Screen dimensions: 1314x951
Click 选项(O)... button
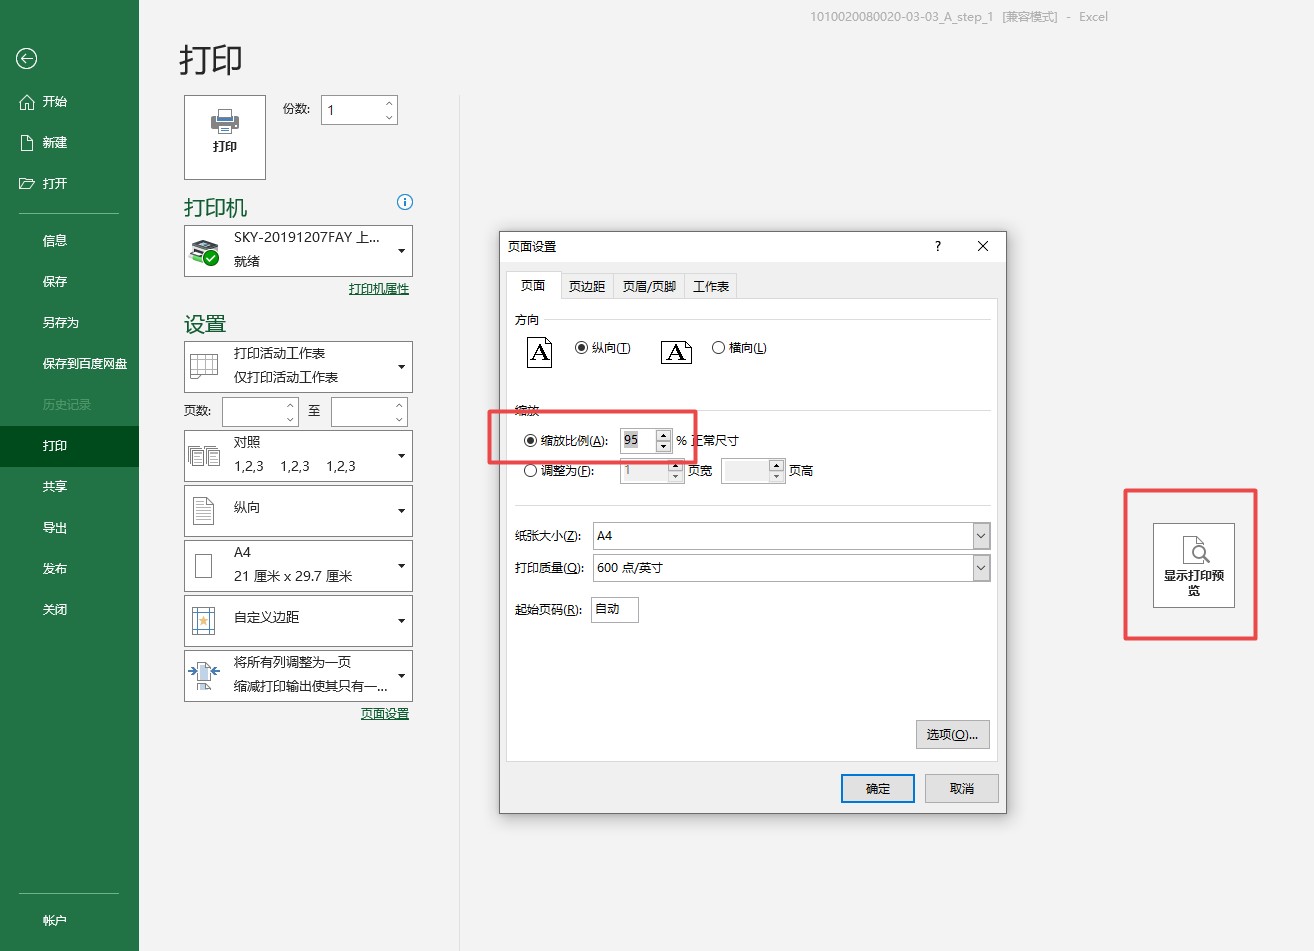(953, 734)
